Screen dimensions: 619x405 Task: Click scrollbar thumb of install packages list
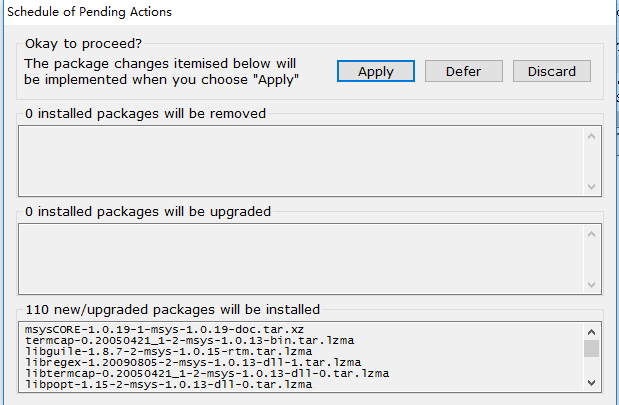[591, 349]
